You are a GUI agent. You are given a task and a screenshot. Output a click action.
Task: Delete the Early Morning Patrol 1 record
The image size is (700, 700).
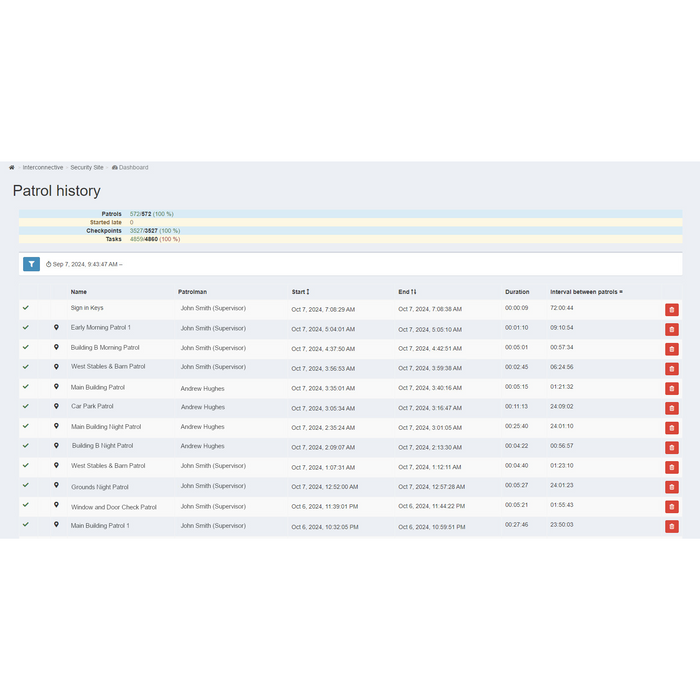(x=672, y=329)
